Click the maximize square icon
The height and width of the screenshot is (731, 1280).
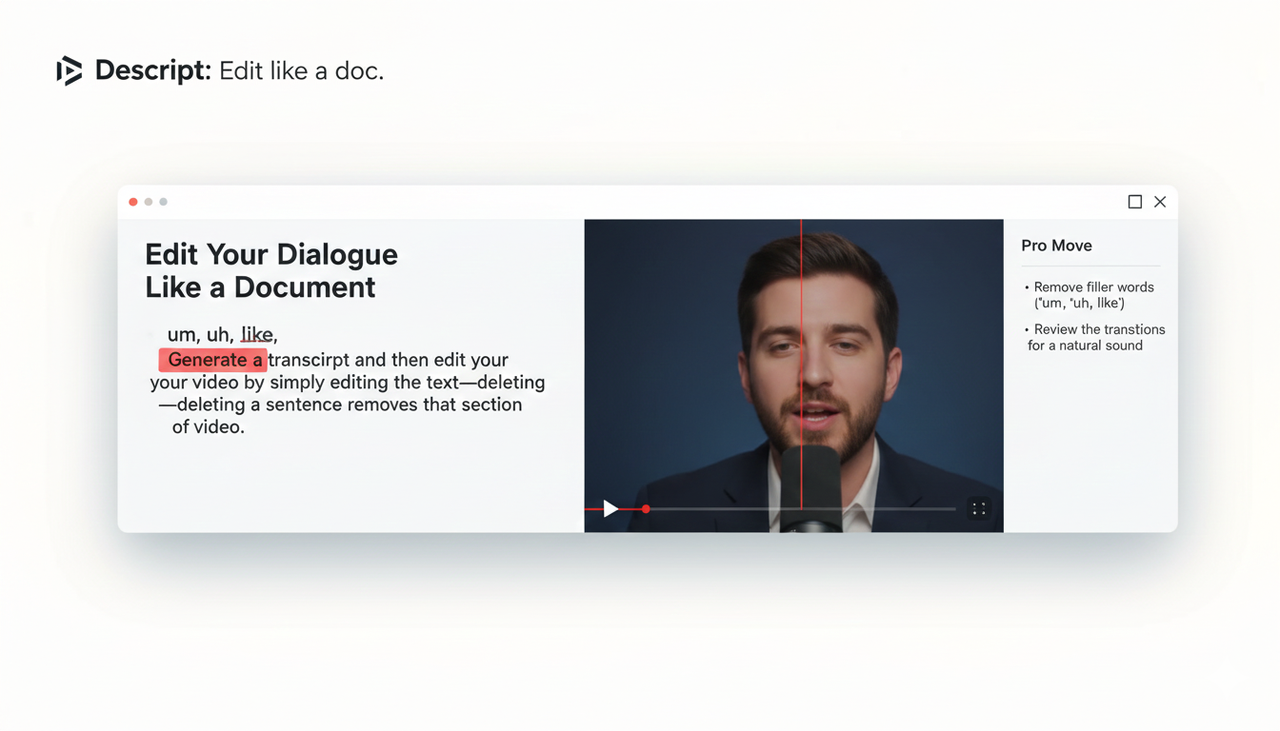click(1134, 201)
